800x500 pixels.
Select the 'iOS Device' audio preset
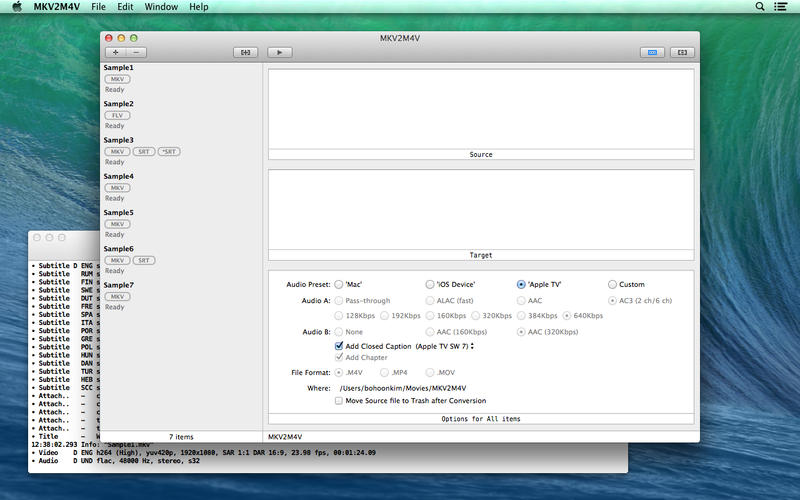(x=430, y=284)
